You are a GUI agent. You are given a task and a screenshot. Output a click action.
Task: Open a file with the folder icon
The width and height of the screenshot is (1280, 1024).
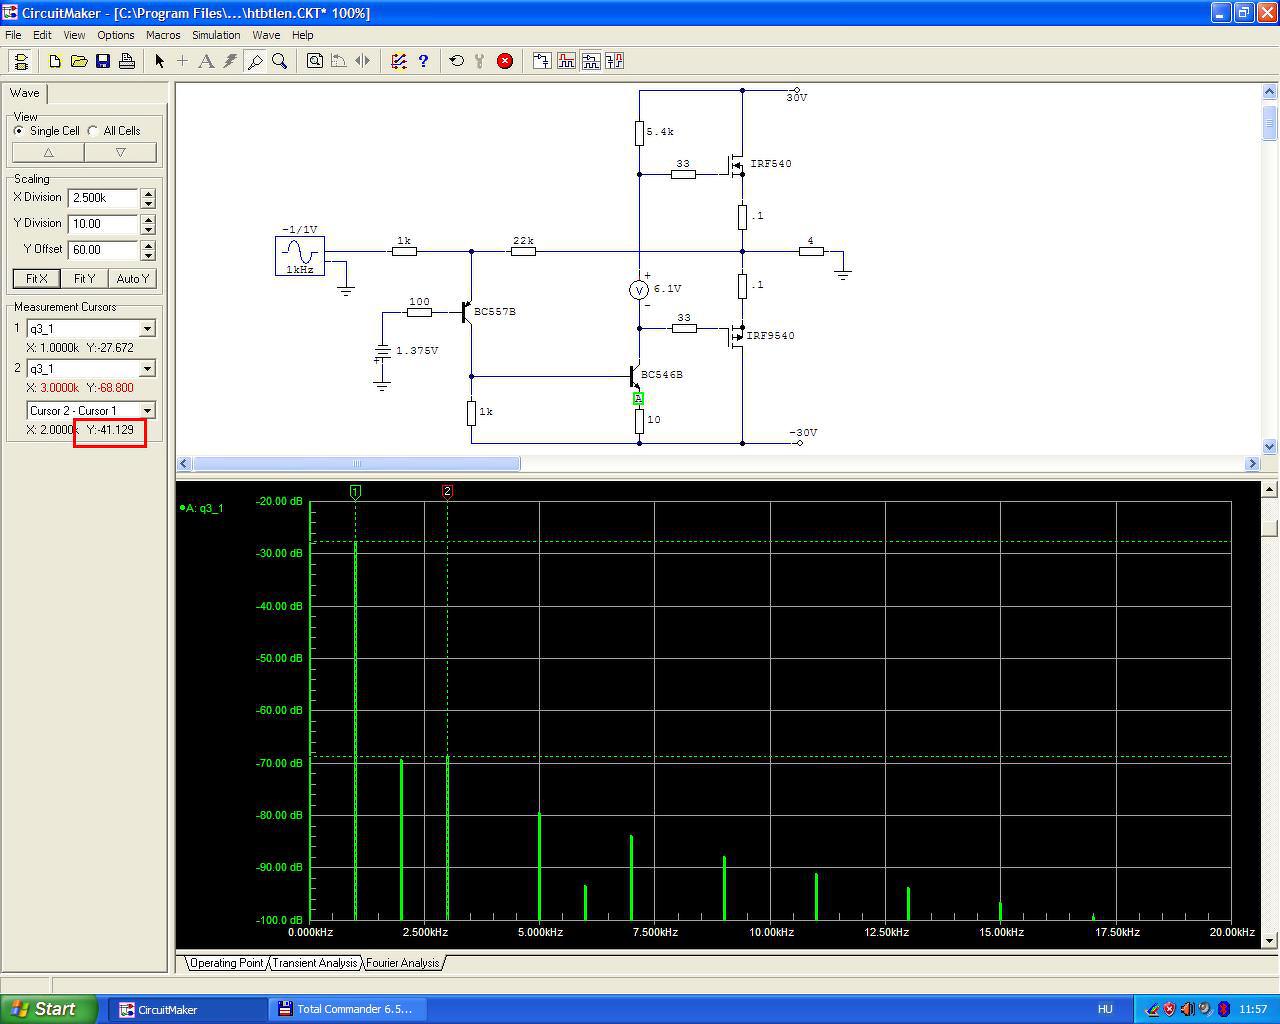pos(79,61)
